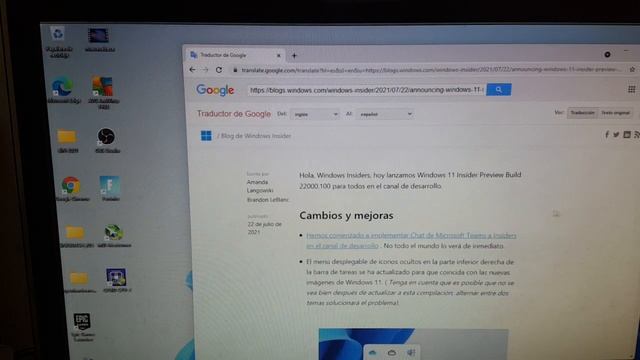The width and height of the screenshot is (640, 360).
Task: Switch to Texto original view
Action: (615, 113)
